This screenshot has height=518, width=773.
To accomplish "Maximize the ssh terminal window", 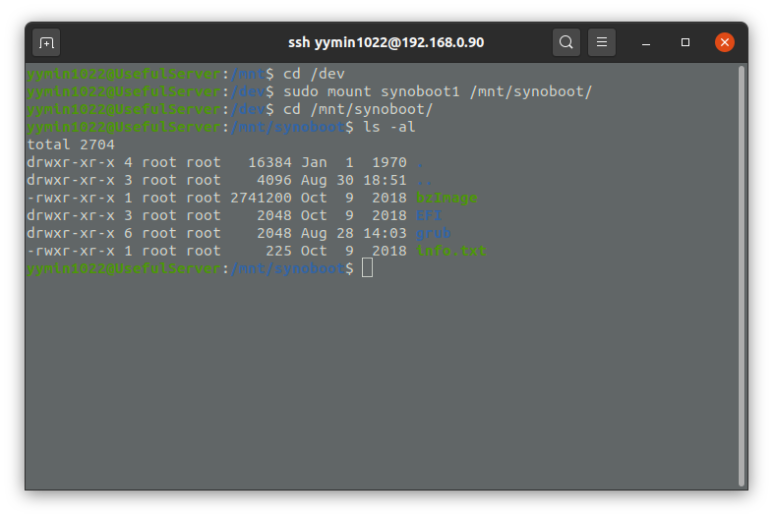I will point(685,42).
